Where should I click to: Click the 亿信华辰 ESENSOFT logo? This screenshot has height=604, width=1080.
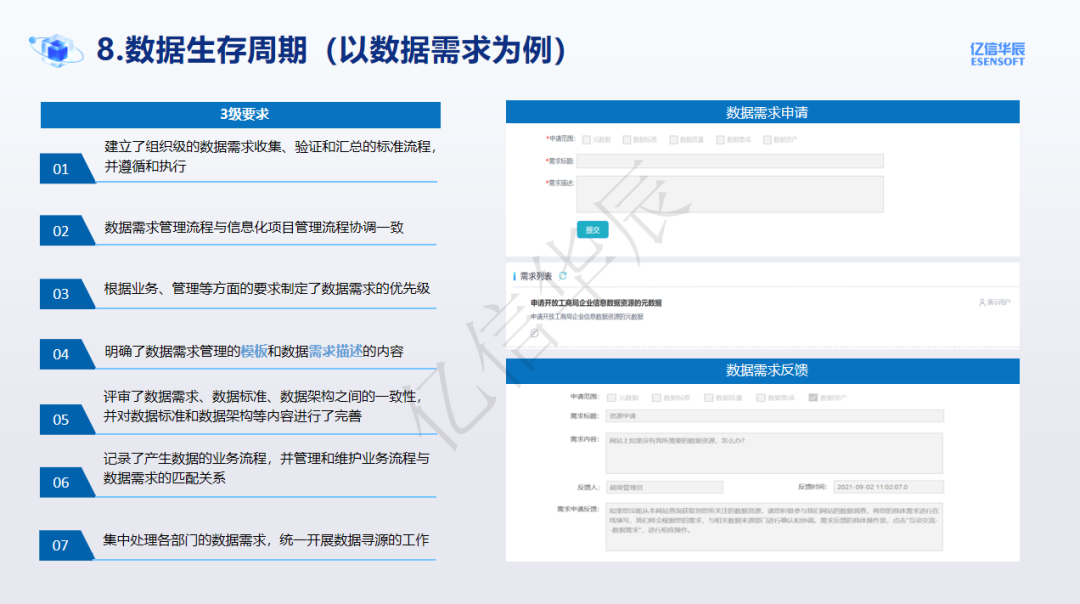(997, 53)
